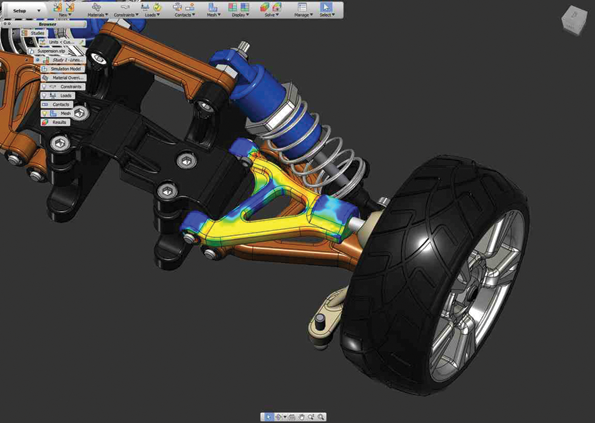Activate the Select arrow tool in toolbar
Screen dimensions: 595x423
[326, 7]
